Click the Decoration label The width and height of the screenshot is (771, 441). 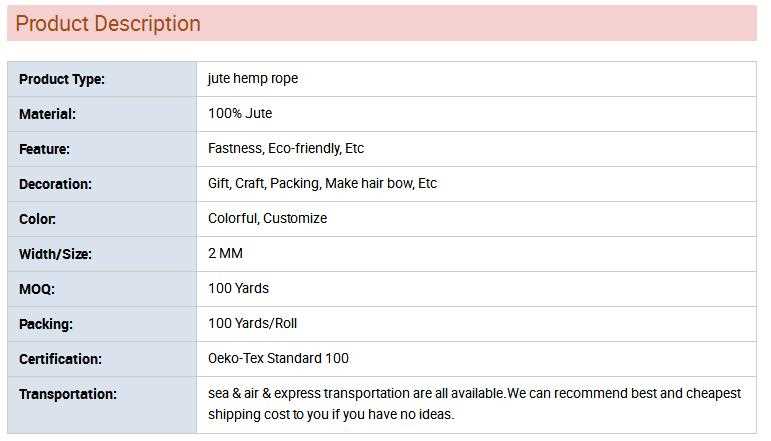pyautogui.click(x=55, y=184)
